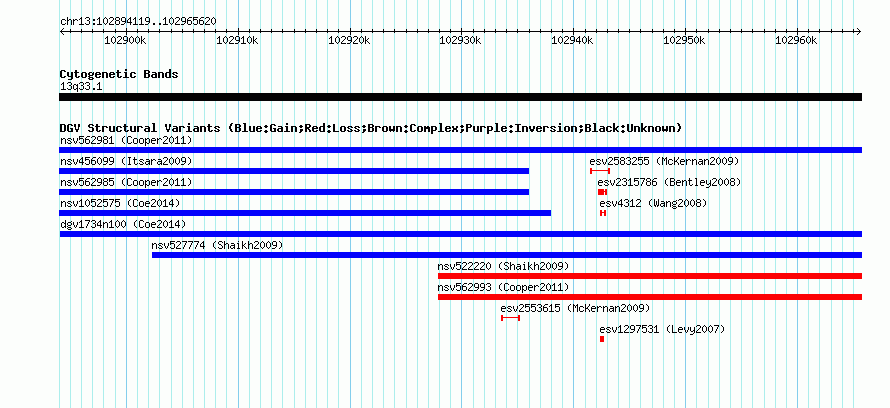Viewport: 890px width, 408px height.
Task: Click the 102920k ruler label
Action: click(350, 40)
